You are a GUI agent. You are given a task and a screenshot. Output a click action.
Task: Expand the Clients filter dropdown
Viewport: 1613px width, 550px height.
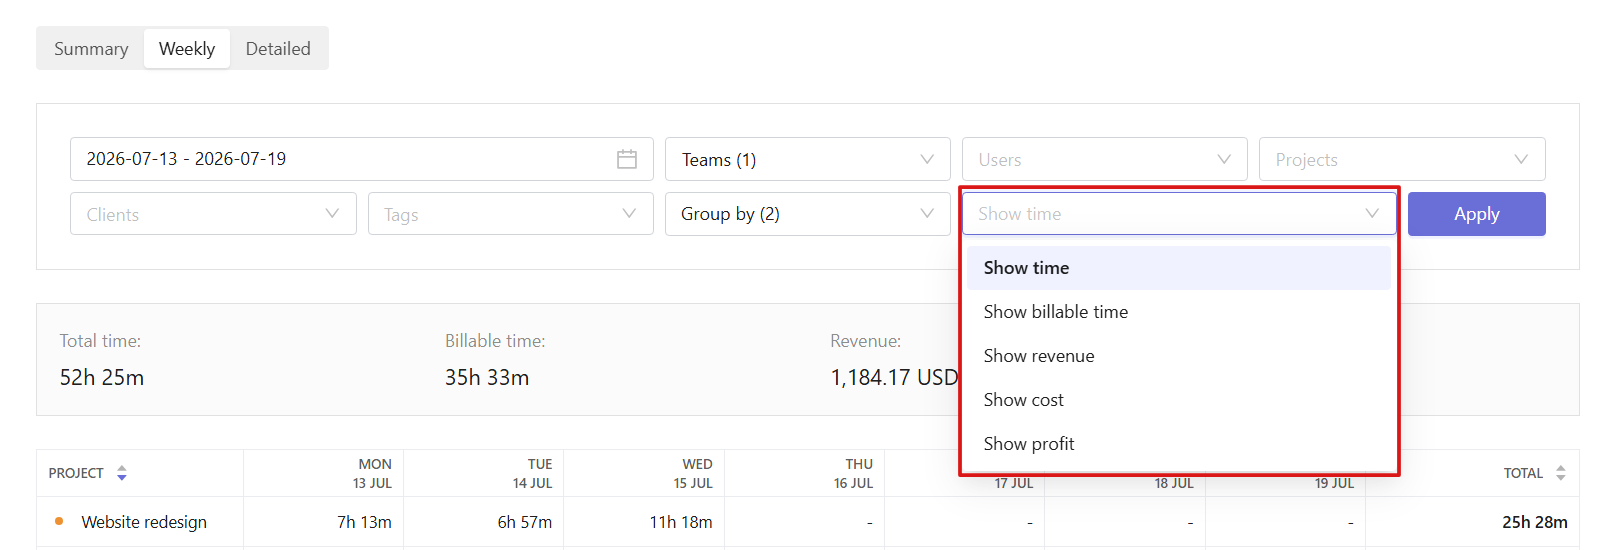pos(213,214)
